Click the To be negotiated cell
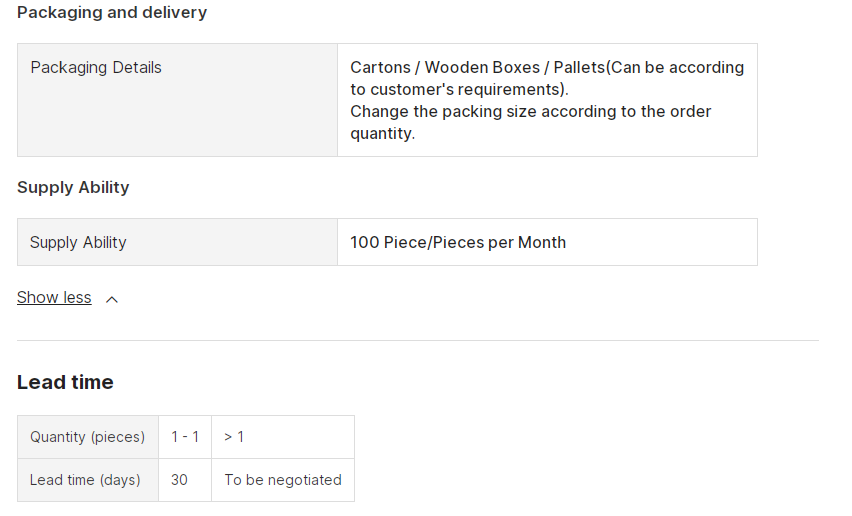 tap(283, 480)
